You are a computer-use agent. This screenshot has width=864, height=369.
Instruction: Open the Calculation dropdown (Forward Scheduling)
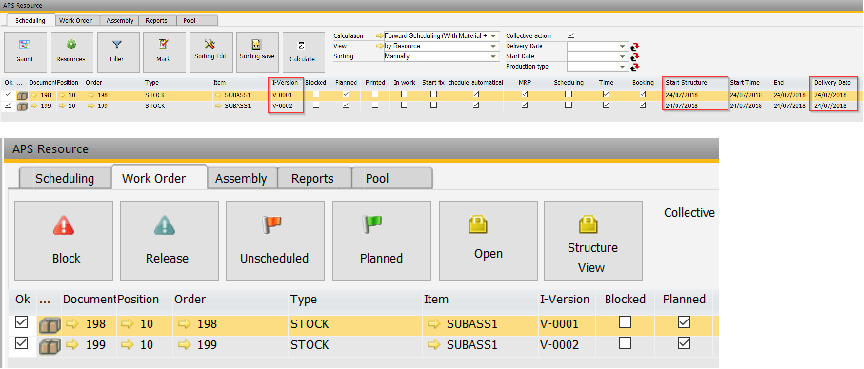[x=493, y=36]
